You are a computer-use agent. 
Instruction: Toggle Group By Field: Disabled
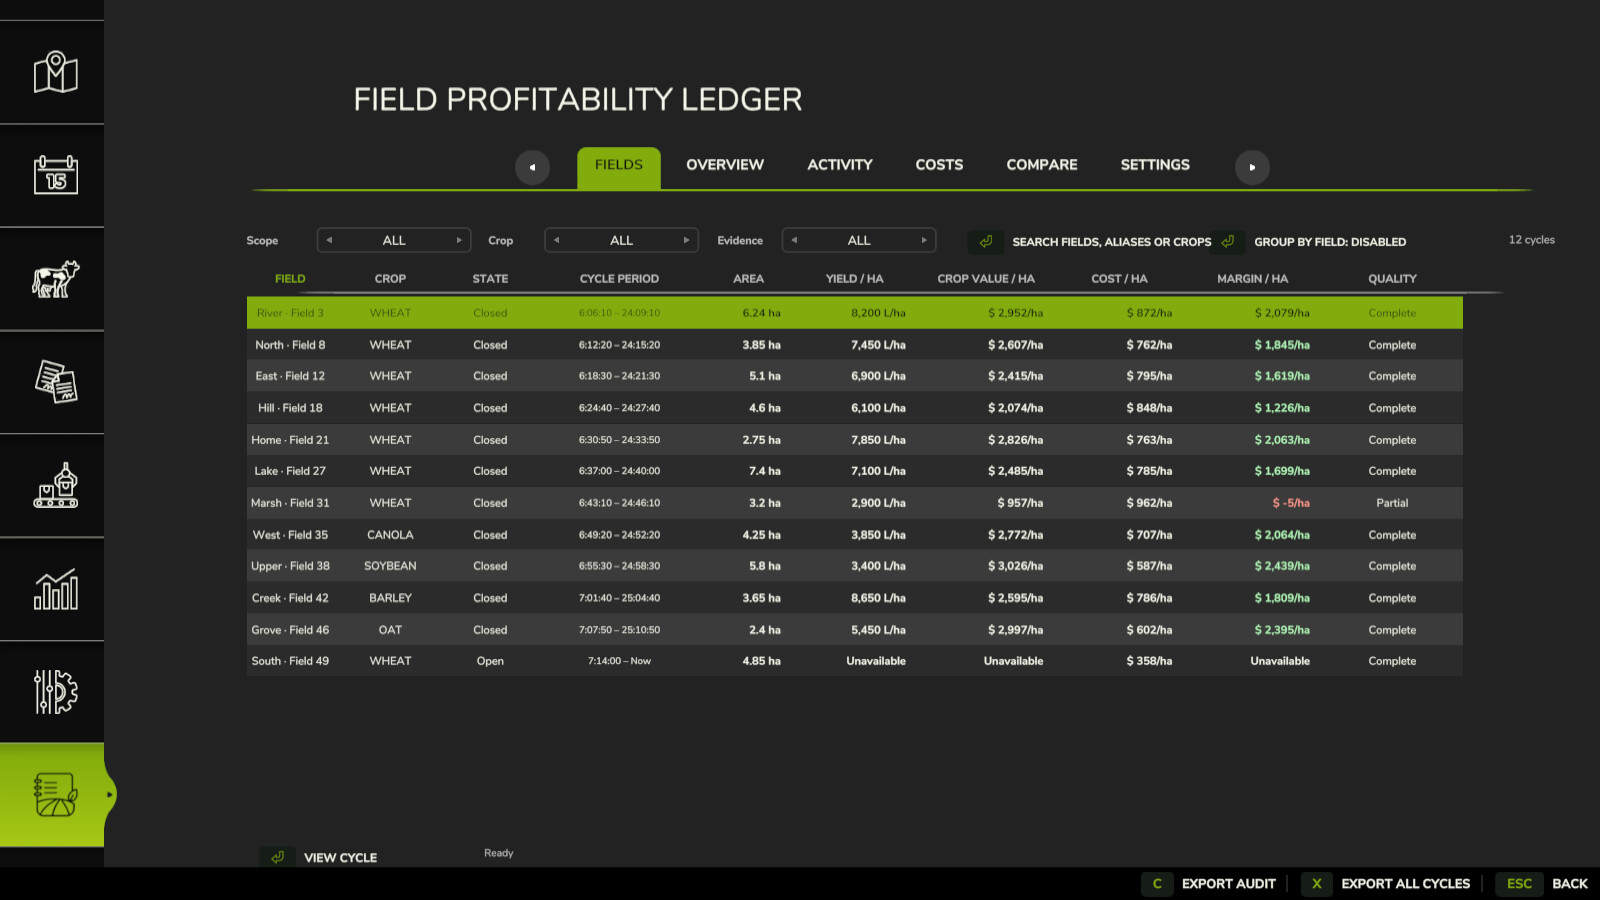tap(1330, 242)
